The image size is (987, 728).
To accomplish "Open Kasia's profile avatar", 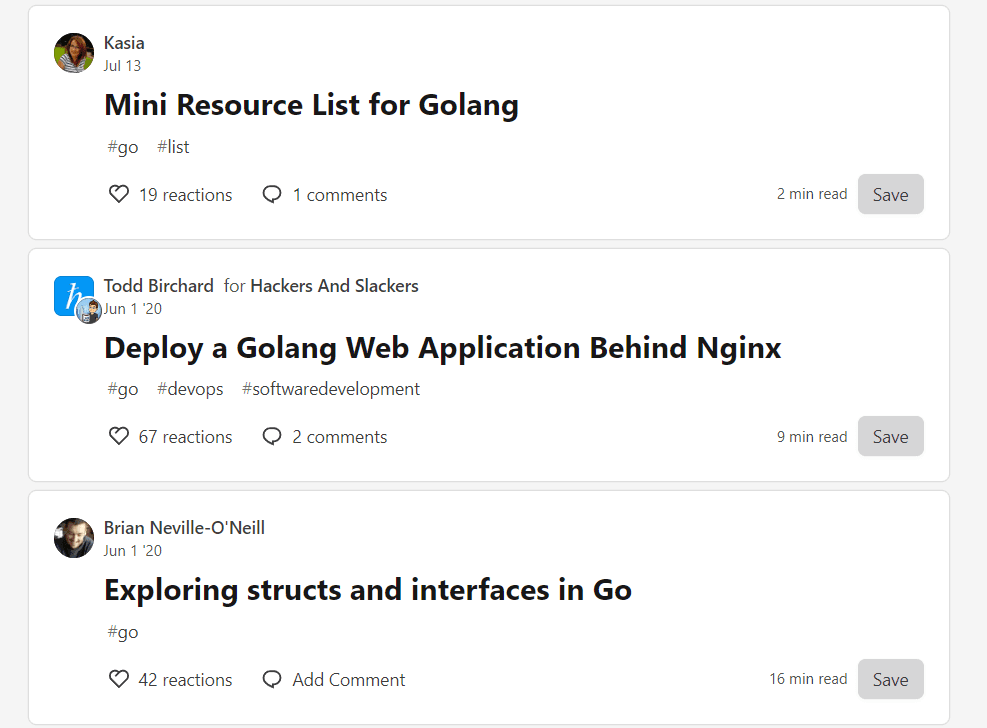I will point(74,53).
